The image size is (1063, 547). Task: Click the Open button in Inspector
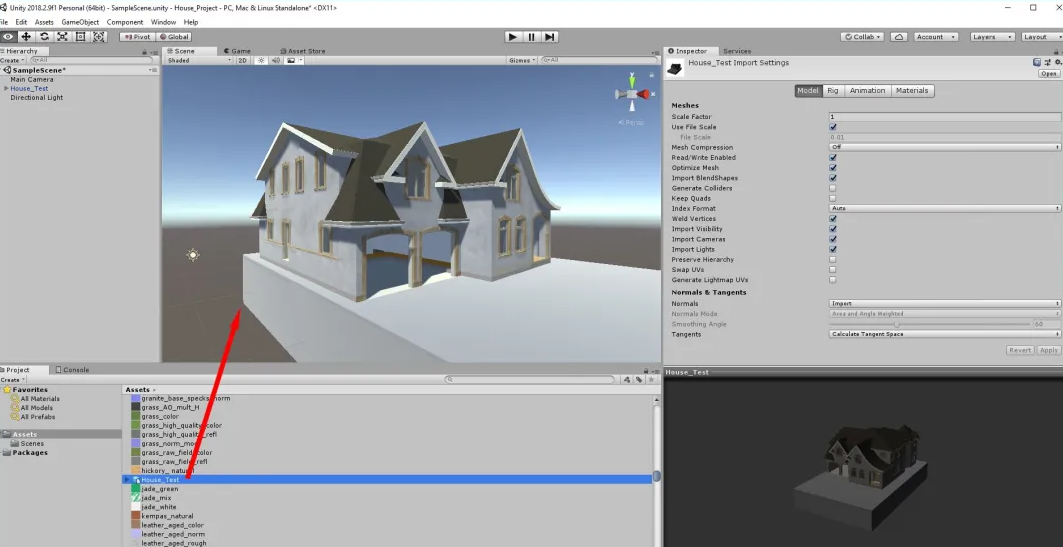click(1049, 73)
